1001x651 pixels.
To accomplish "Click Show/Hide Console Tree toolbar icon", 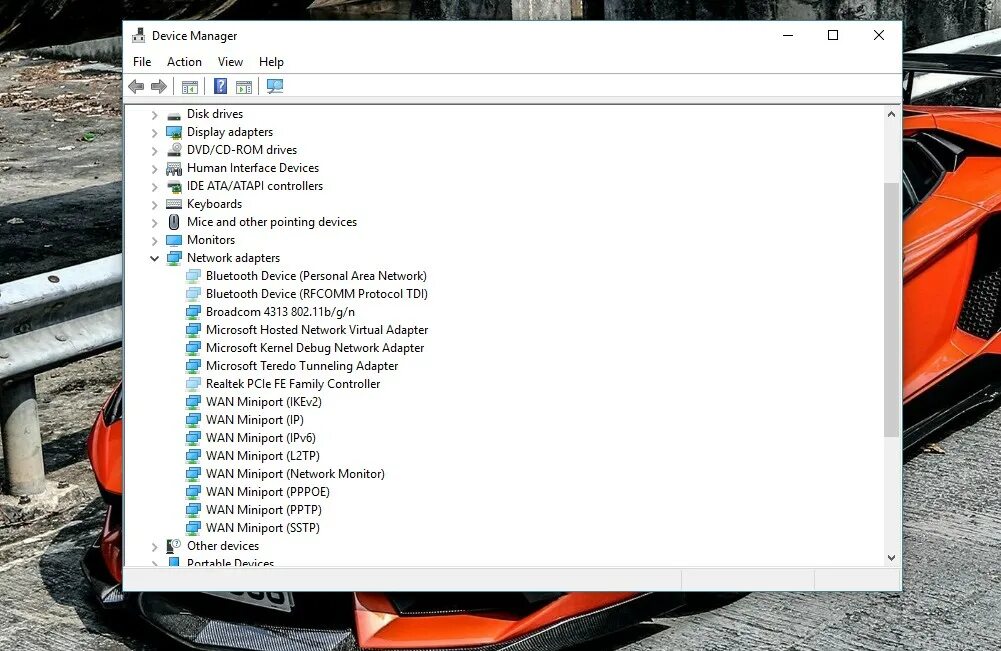I will click(190, 87).
